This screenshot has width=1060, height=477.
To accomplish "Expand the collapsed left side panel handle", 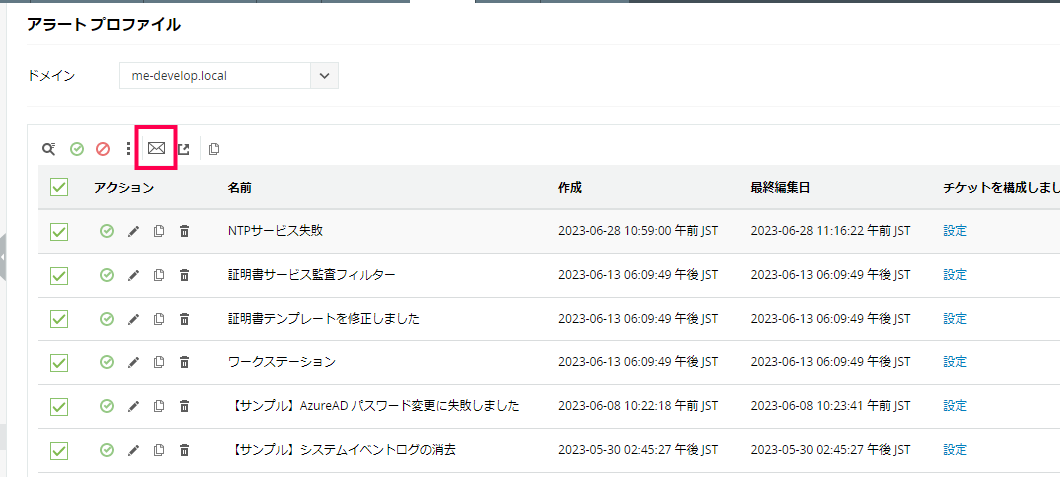I will [x=3, y=257].
